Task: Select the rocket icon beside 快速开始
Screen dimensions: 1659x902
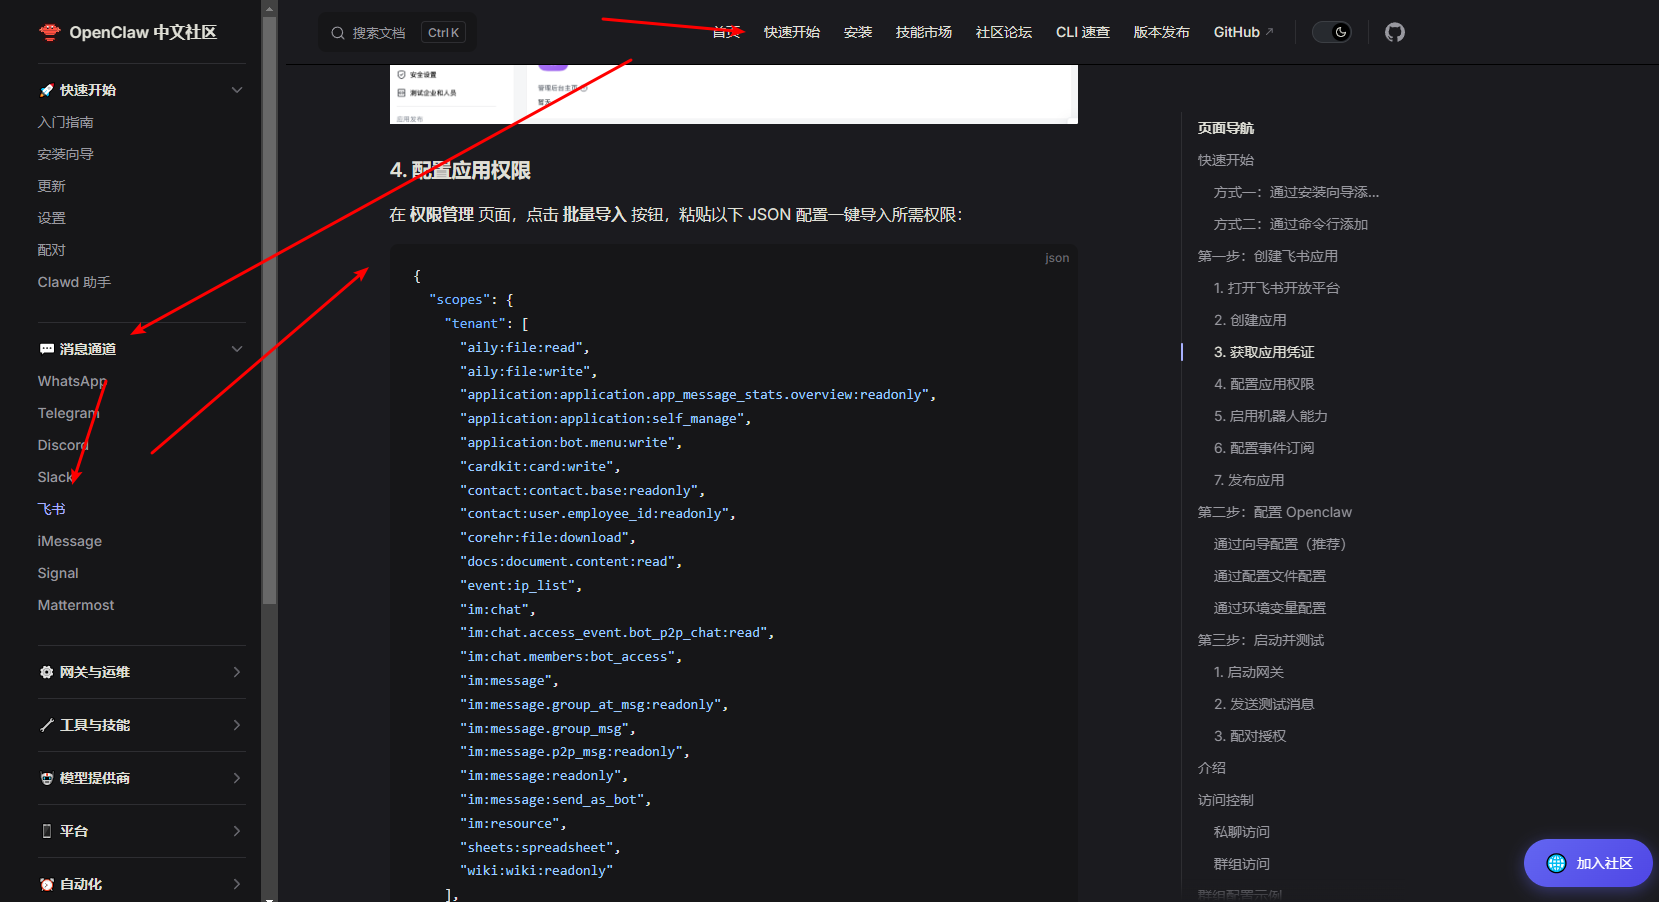Action: 45,89
